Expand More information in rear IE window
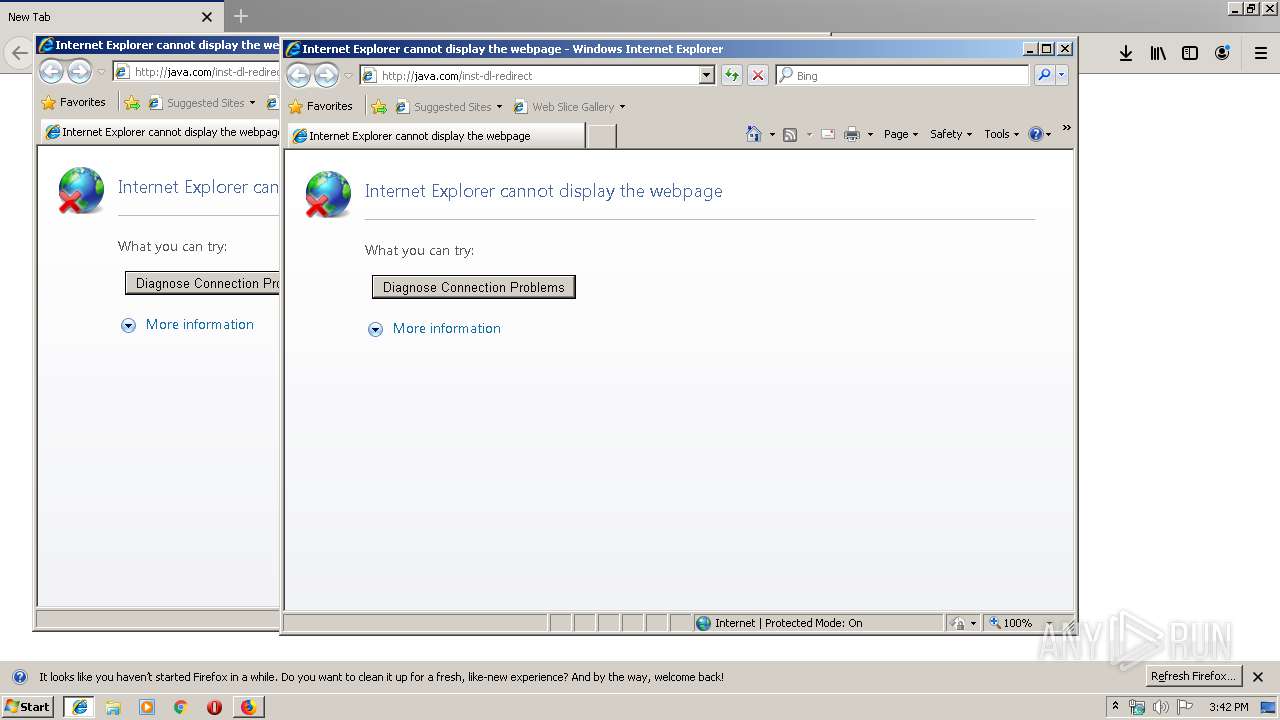The image size is (1280, 720). [x=188, y=324]
